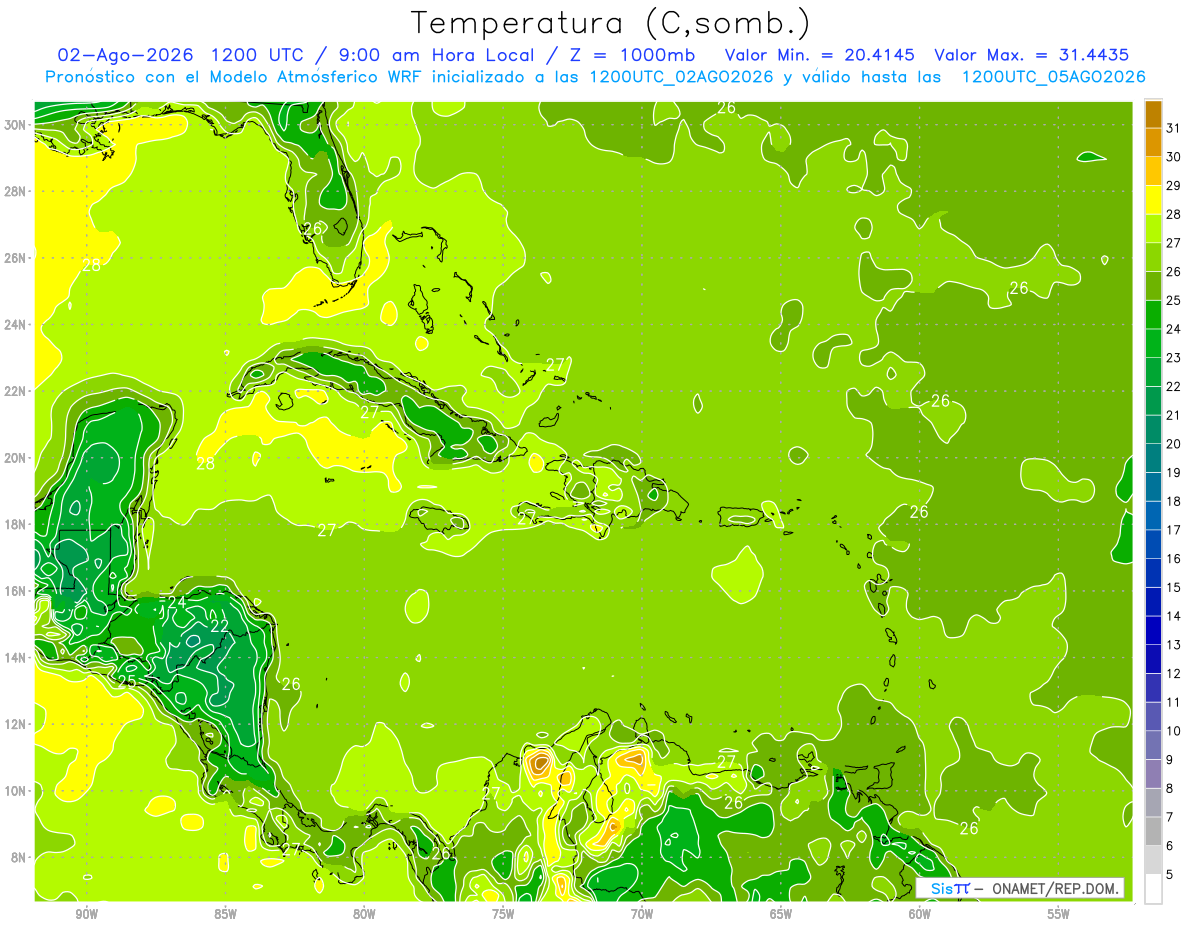Click the 65W longitude axis label
The width and height of the screenshot is (1200, 927).
coord(781,914)
